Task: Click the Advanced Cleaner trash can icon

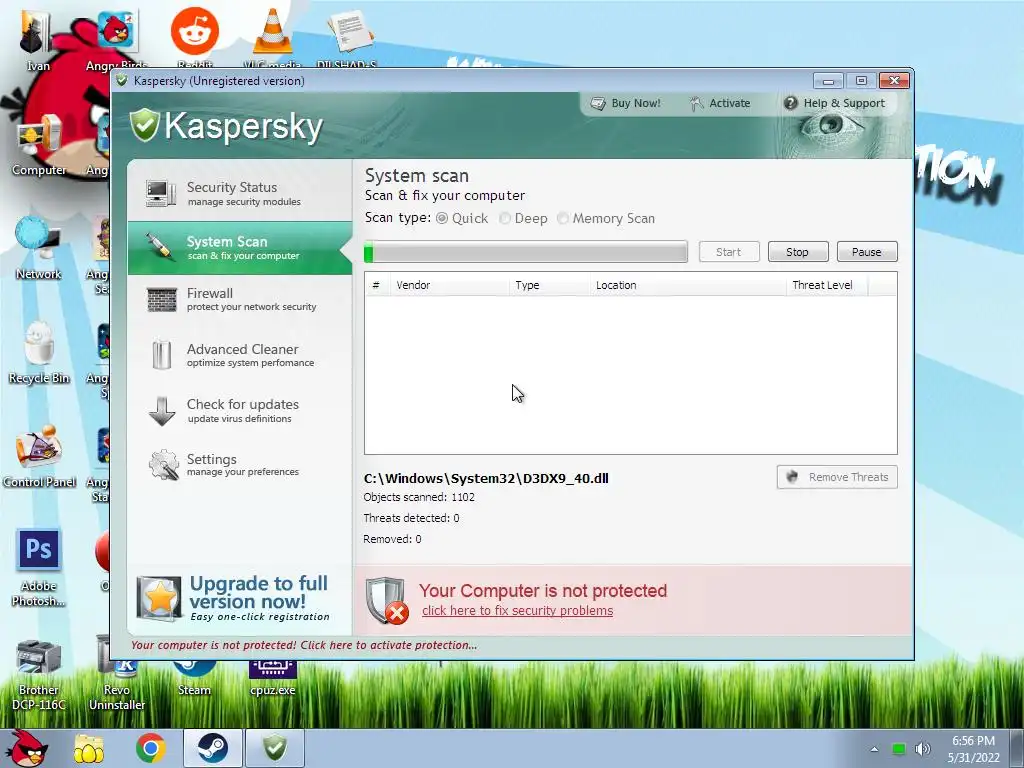Action: tap(161, 355)
